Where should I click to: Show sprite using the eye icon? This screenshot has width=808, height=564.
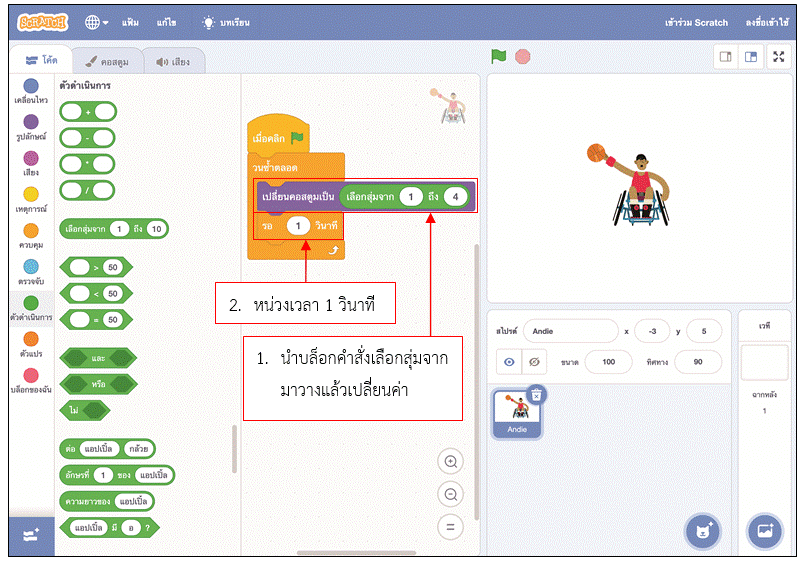pyautogui.click(x=509, y=361)
